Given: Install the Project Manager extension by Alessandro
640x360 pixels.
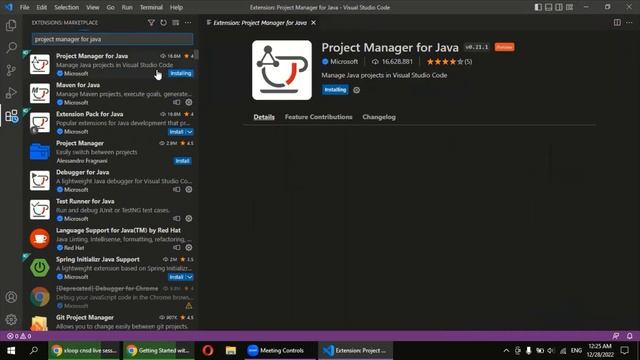Looking at the screenshot, I should (x=182, y=161).
